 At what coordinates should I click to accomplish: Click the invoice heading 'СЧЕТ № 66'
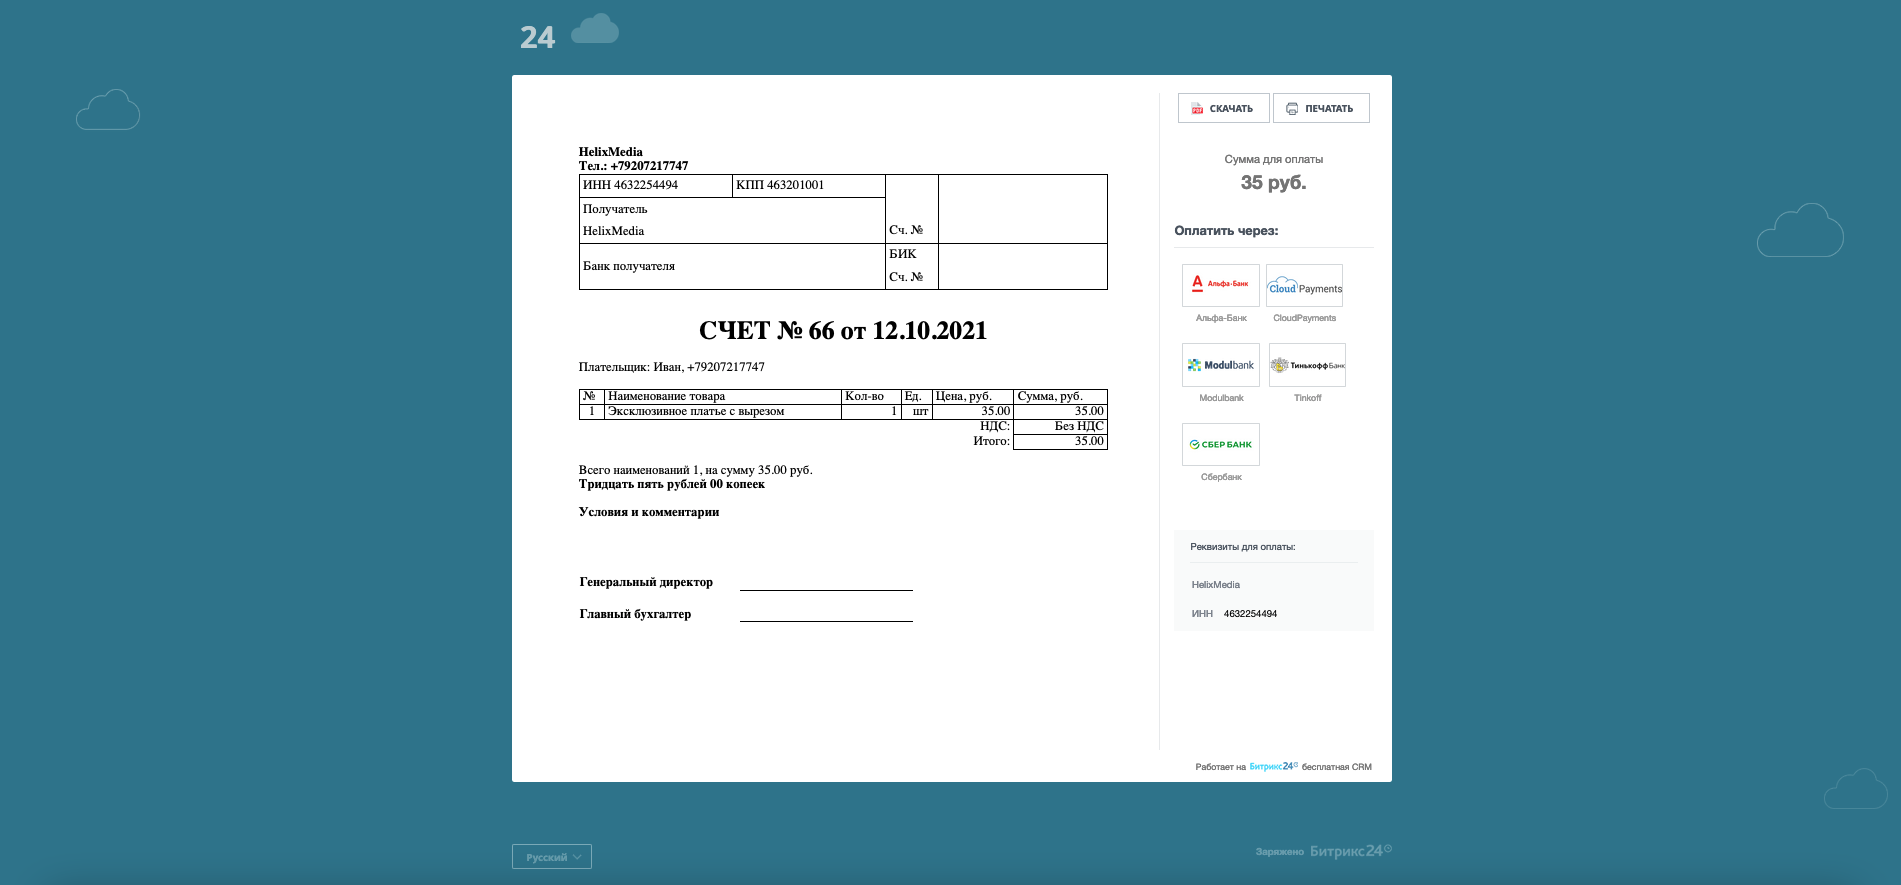click(842, 331)
